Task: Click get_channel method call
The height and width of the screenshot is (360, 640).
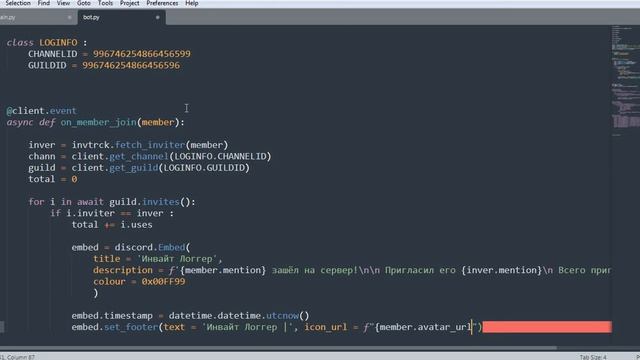Action: [x=139, y=156]
